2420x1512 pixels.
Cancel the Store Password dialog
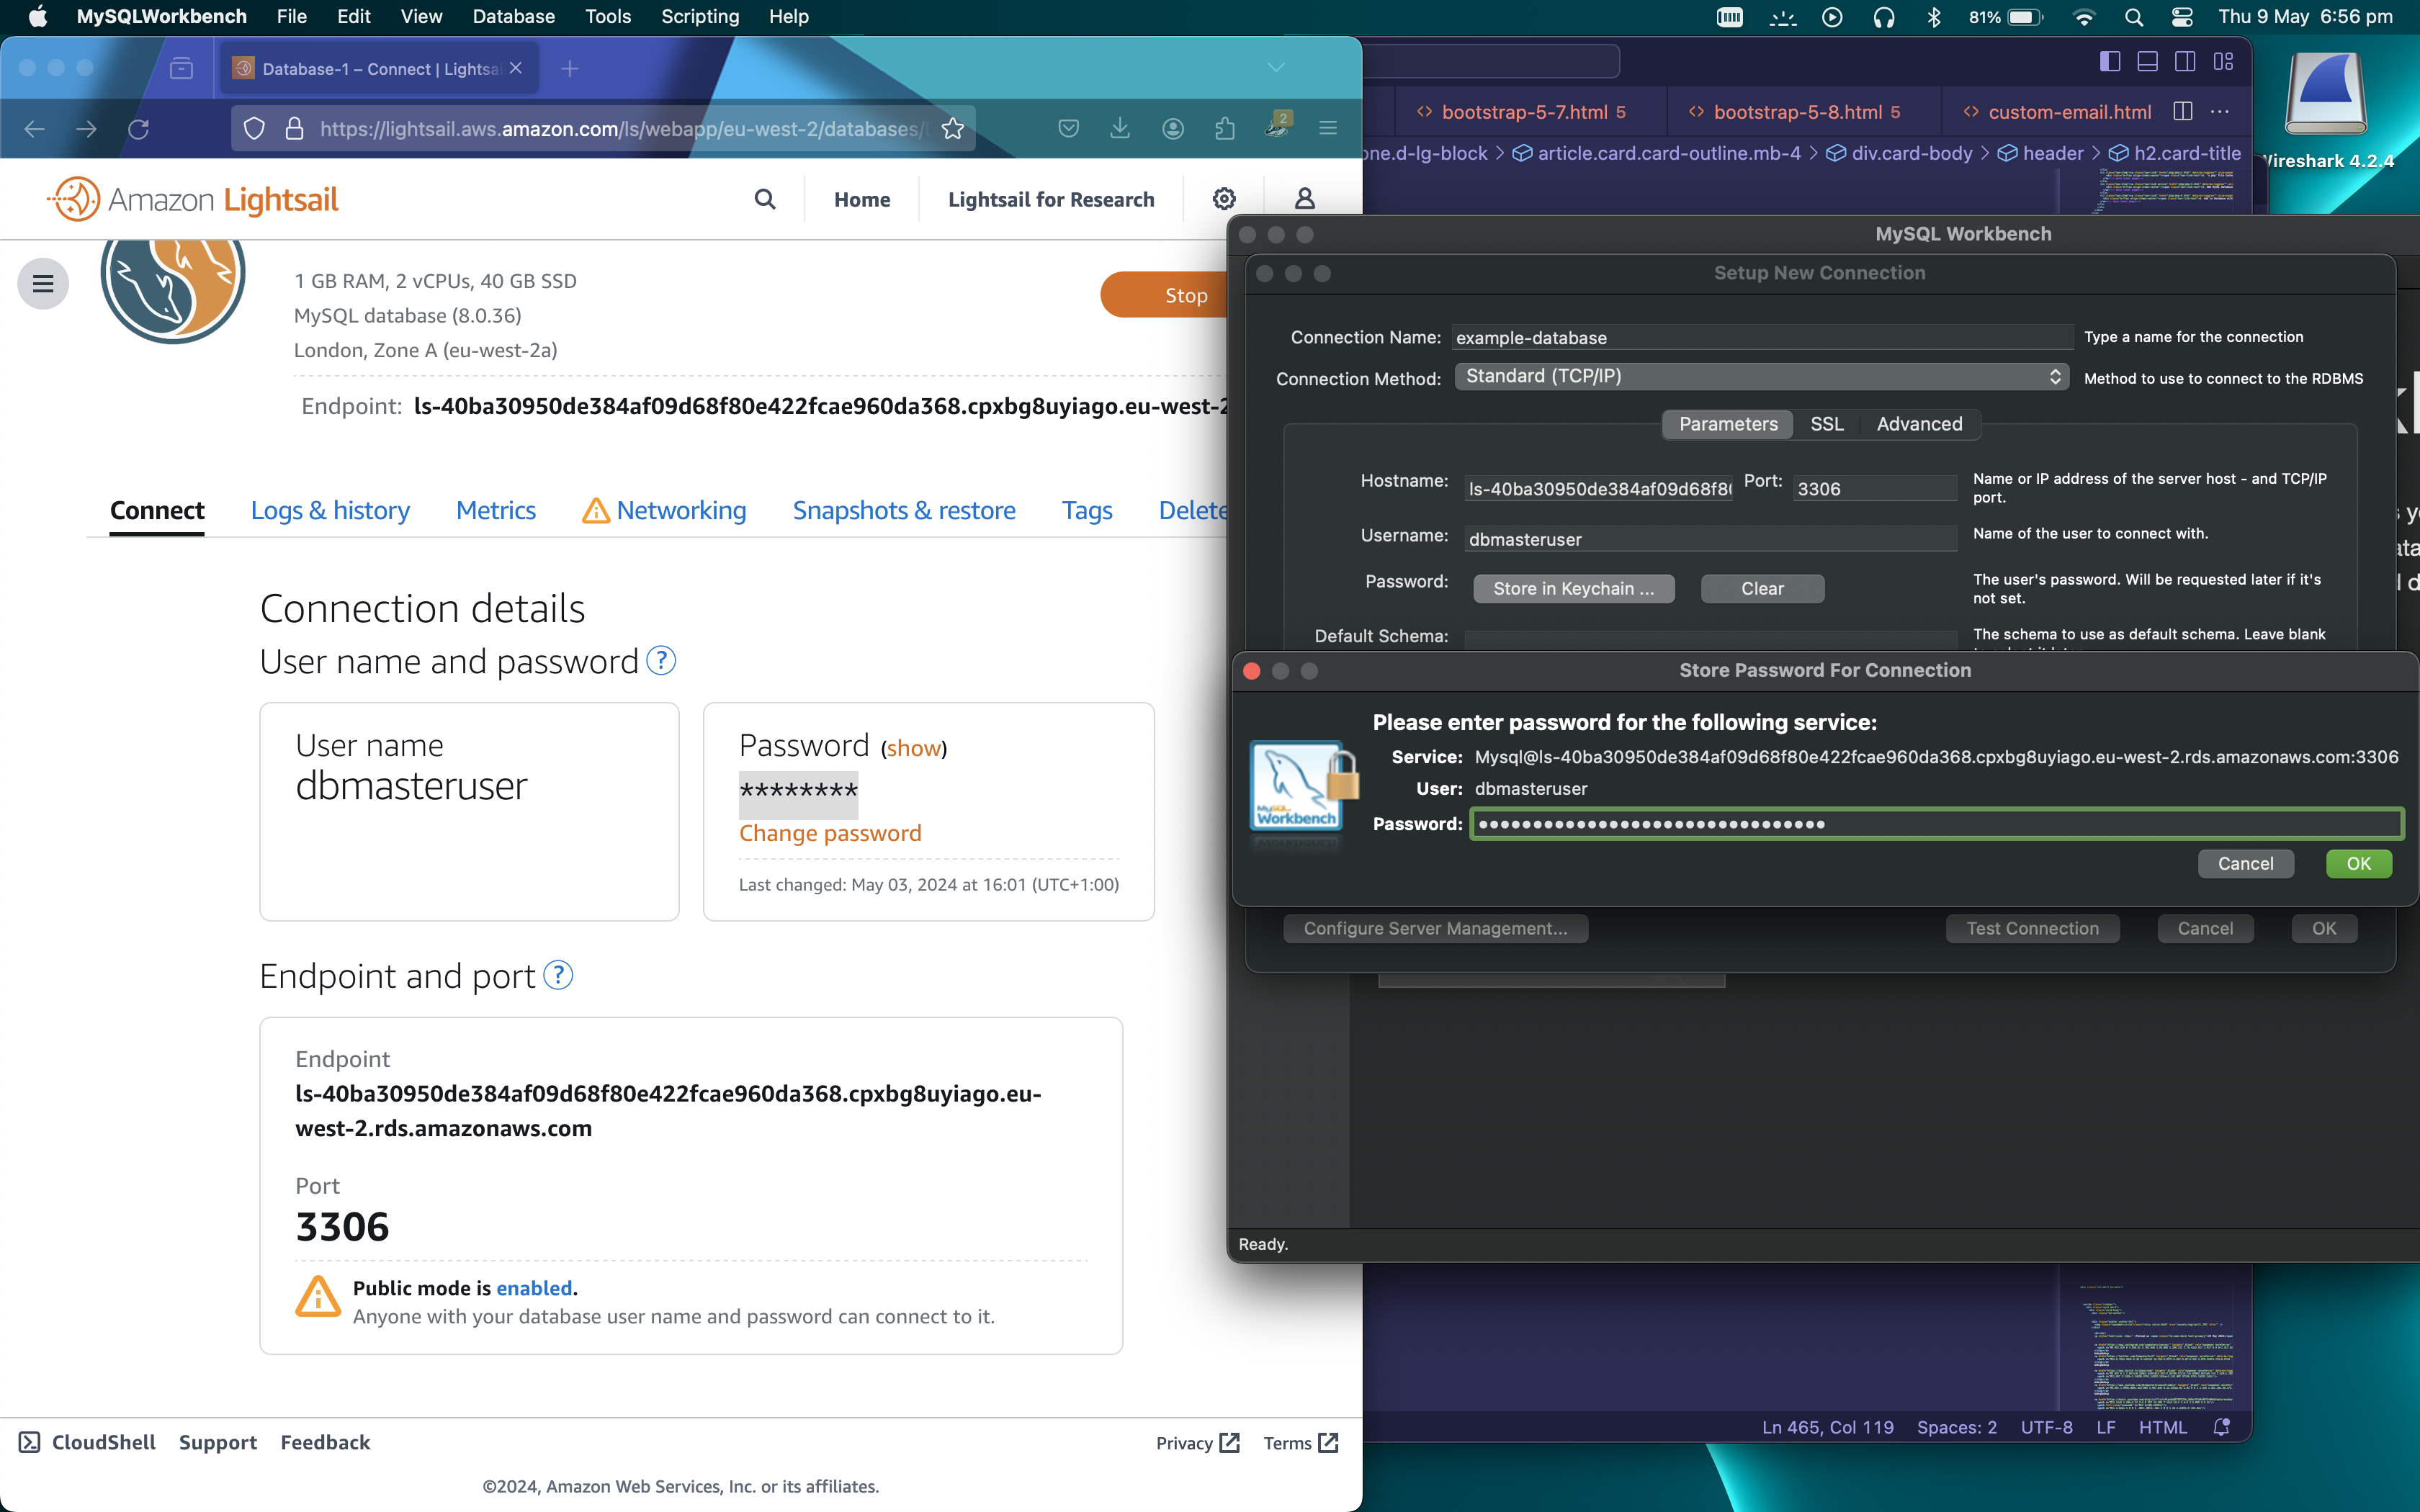[x=2245, y=863]
